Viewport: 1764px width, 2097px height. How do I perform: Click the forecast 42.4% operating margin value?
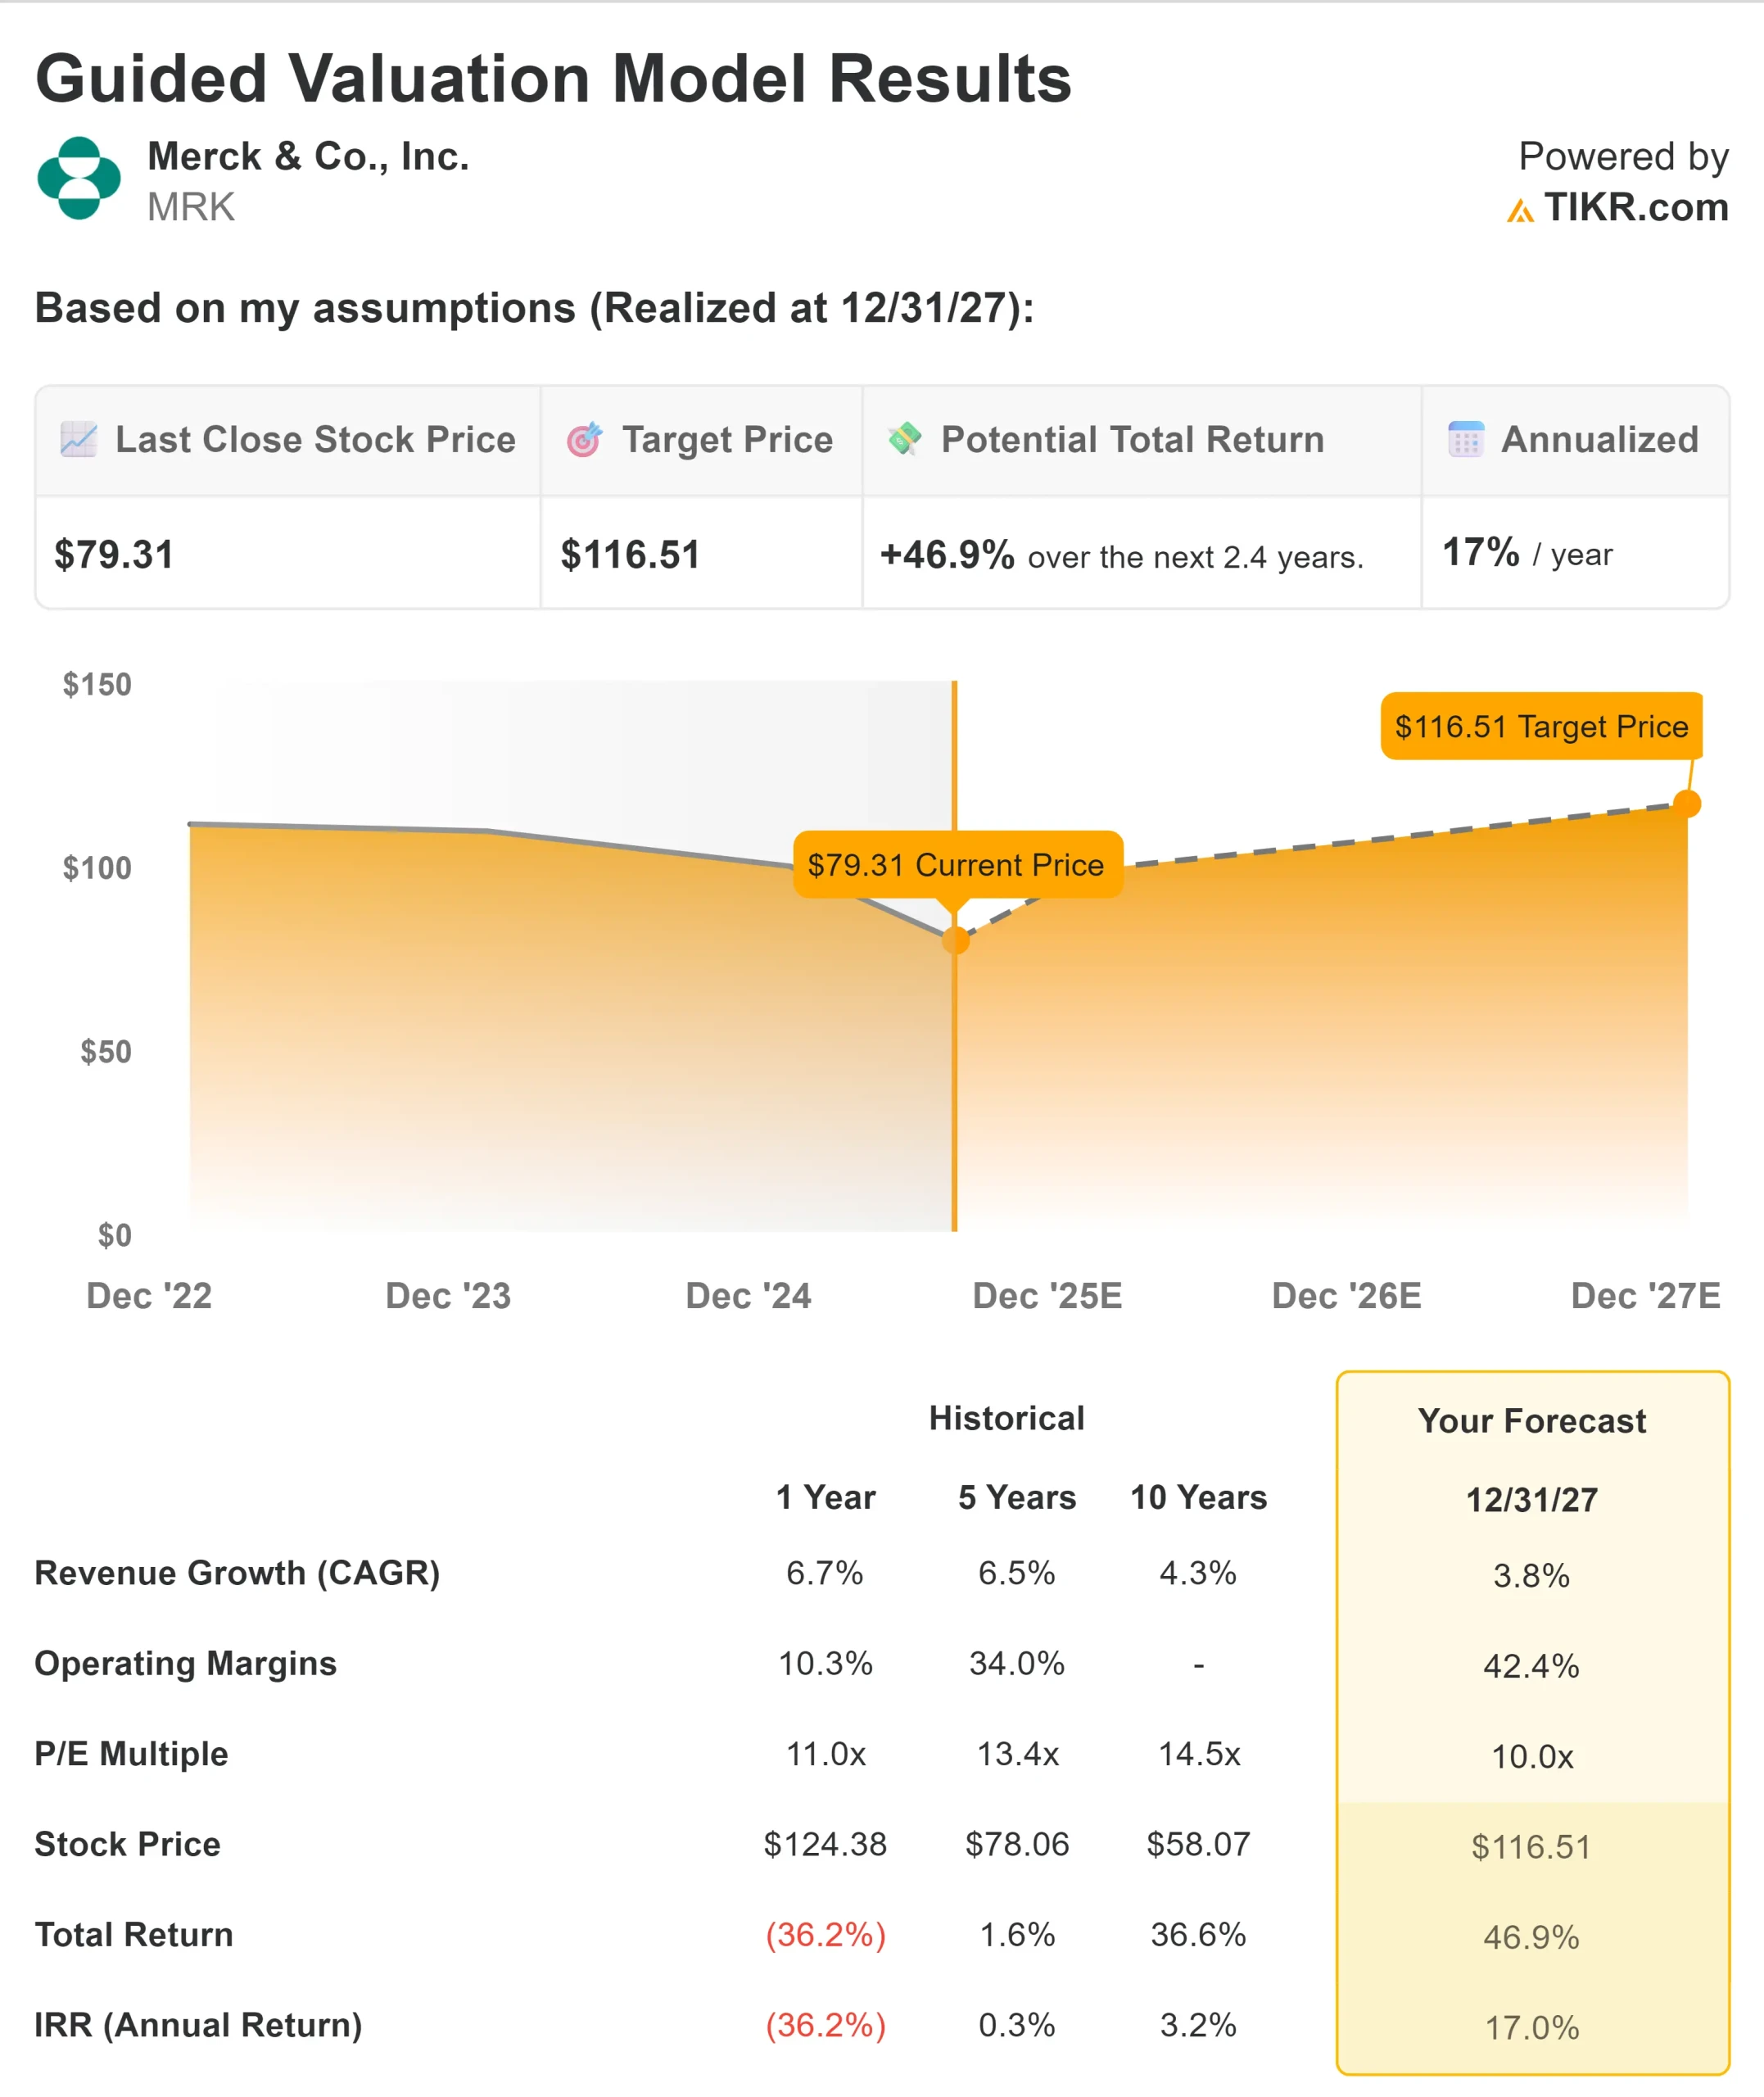click(1531, 1666)
